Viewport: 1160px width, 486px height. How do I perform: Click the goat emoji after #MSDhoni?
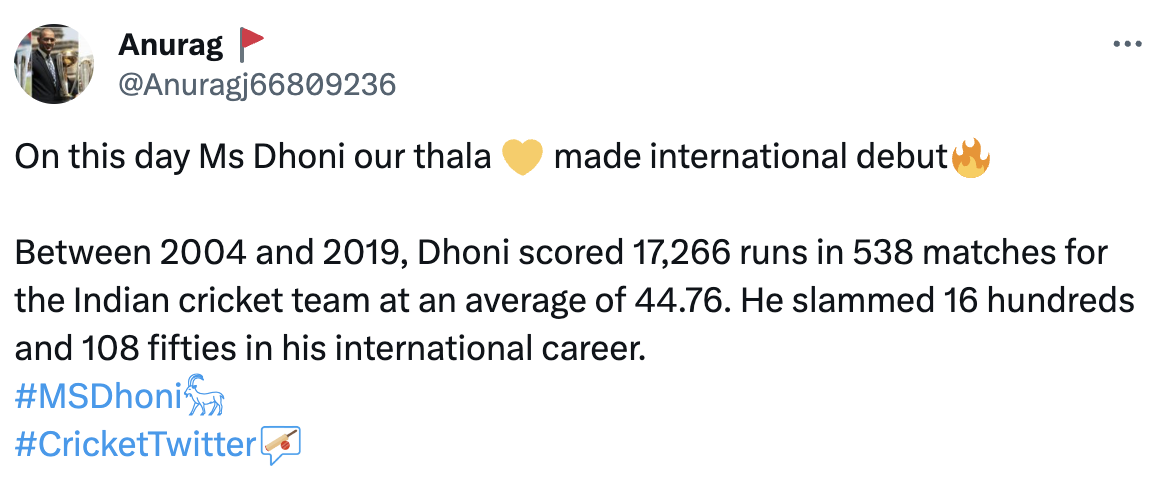[x=204, y=398]
